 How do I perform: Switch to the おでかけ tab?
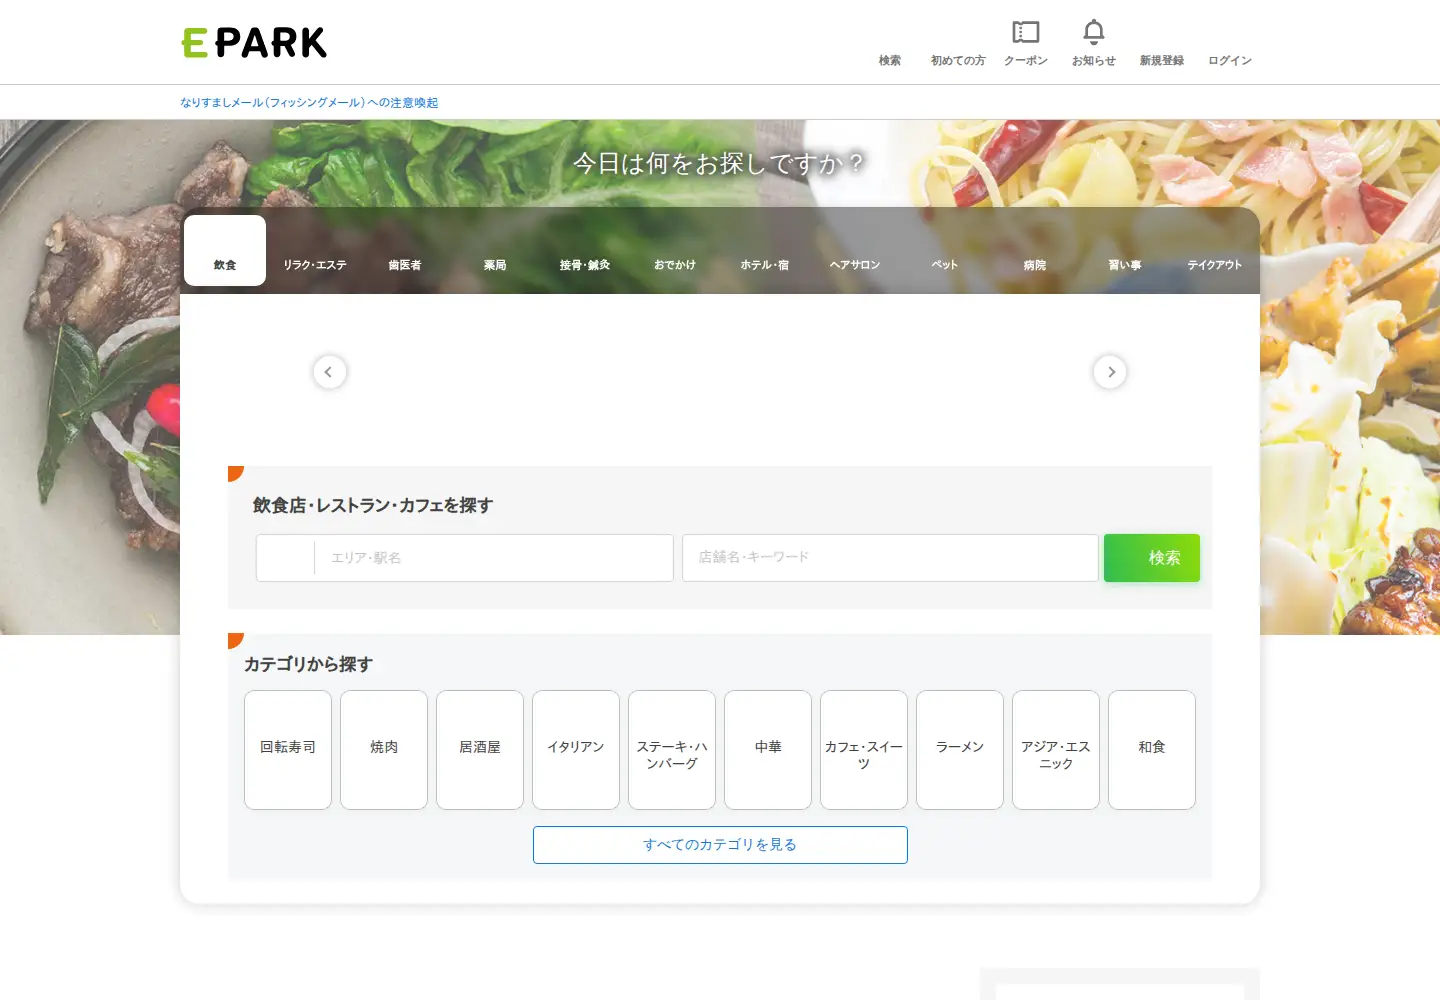[x=675, y=251]
